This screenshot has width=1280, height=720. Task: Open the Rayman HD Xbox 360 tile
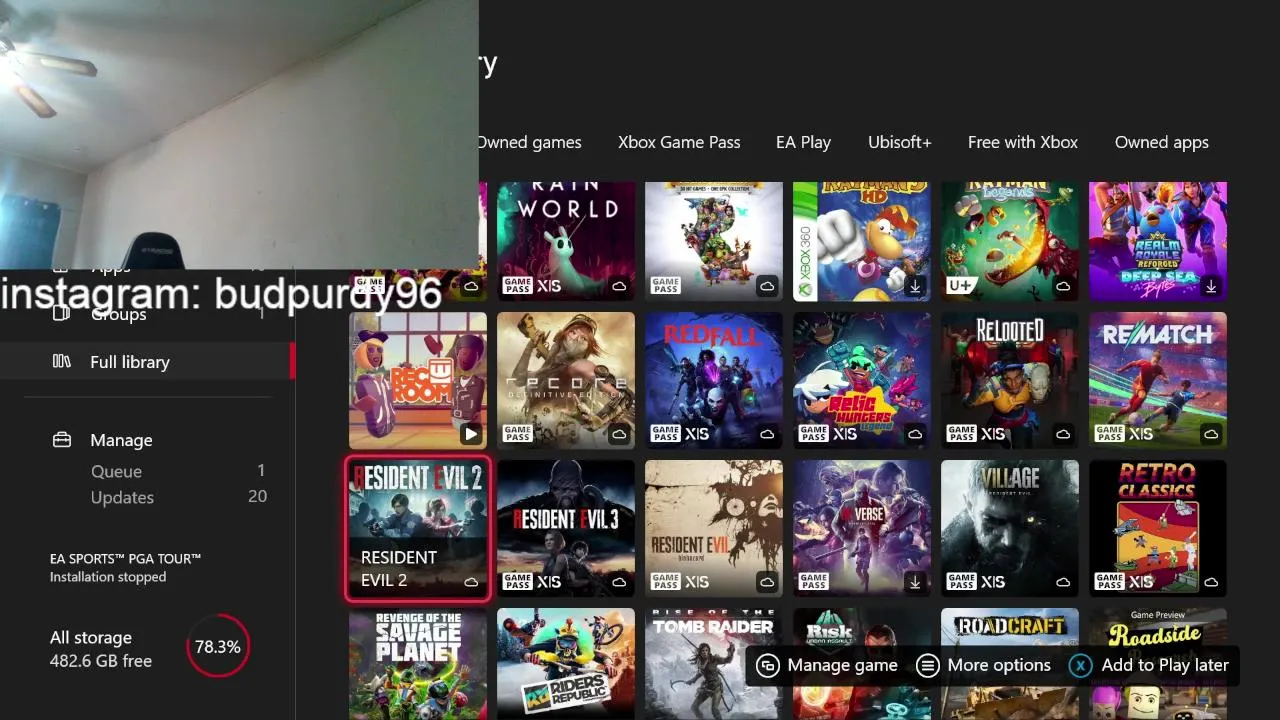click(862, 241)
